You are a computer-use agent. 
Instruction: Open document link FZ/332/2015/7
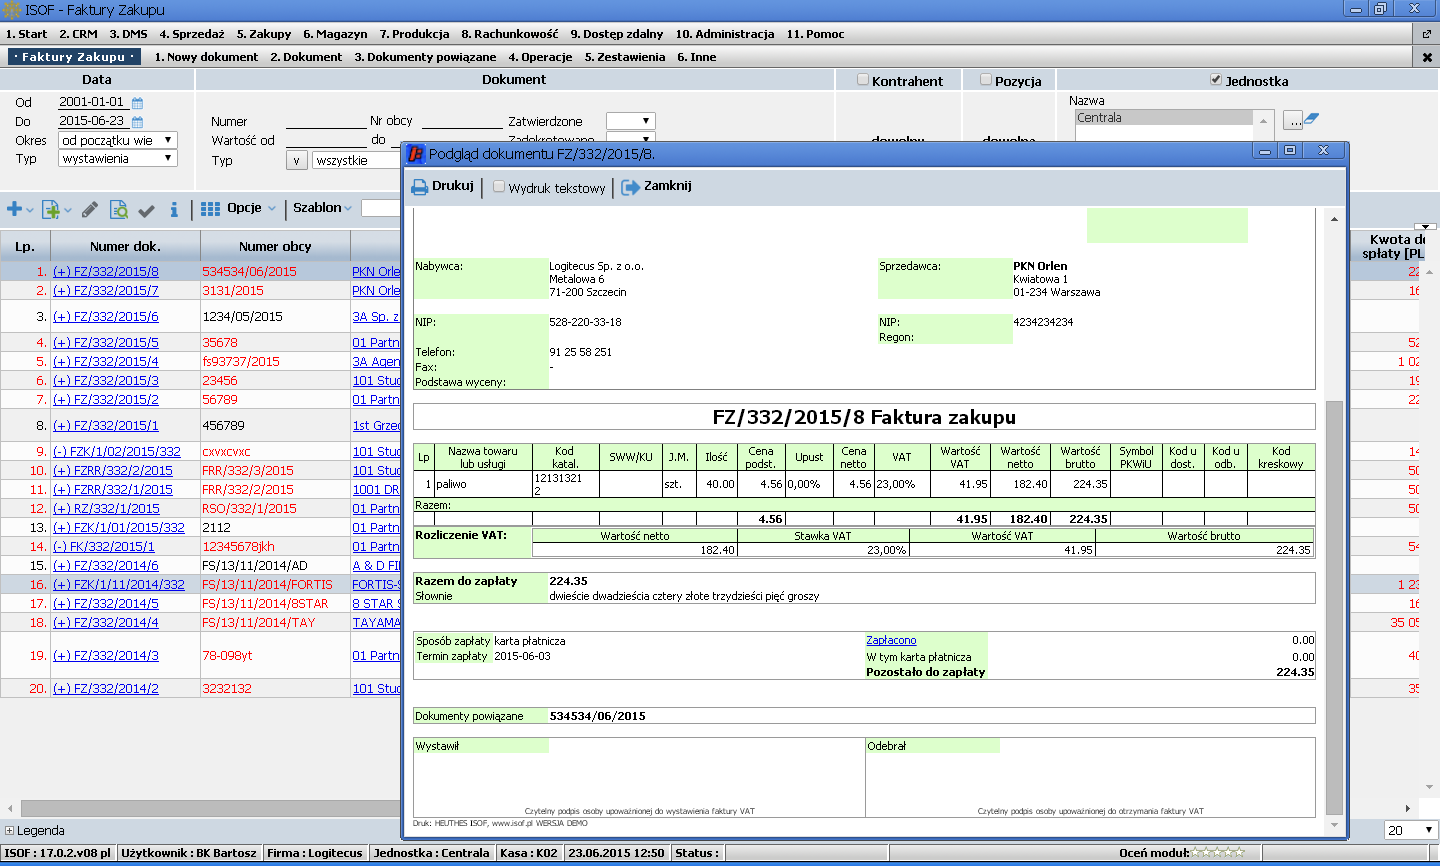(x=106, y=291)
